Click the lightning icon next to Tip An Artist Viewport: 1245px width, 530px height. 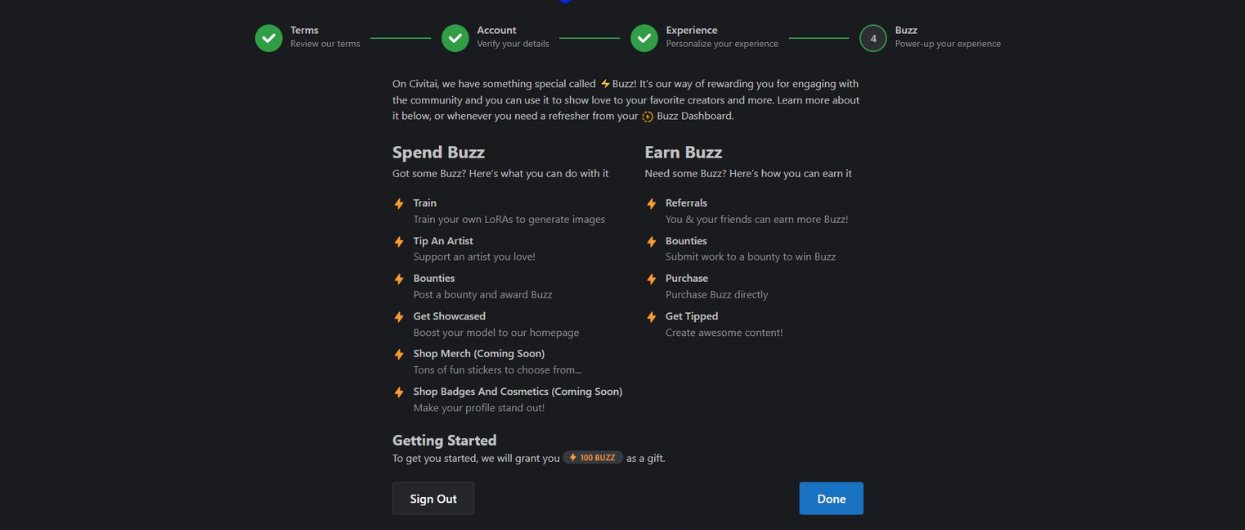[x=399, y=242]
